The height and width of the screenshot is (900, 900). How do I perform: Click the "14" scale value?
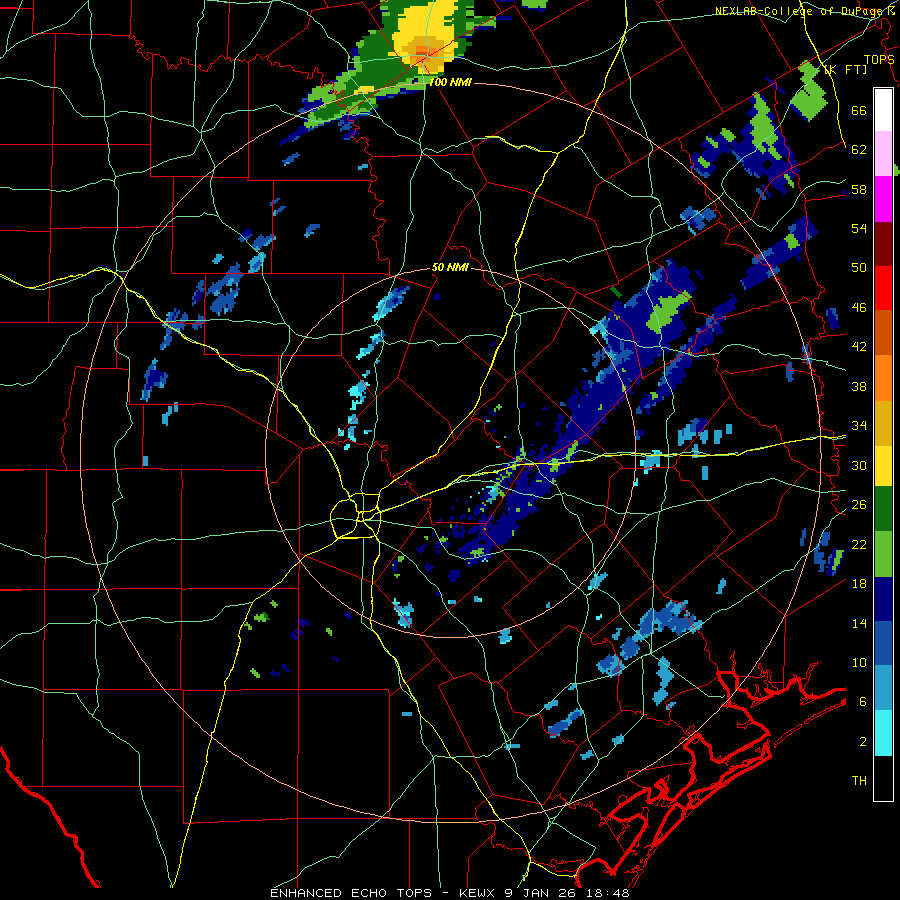[859, 623]
